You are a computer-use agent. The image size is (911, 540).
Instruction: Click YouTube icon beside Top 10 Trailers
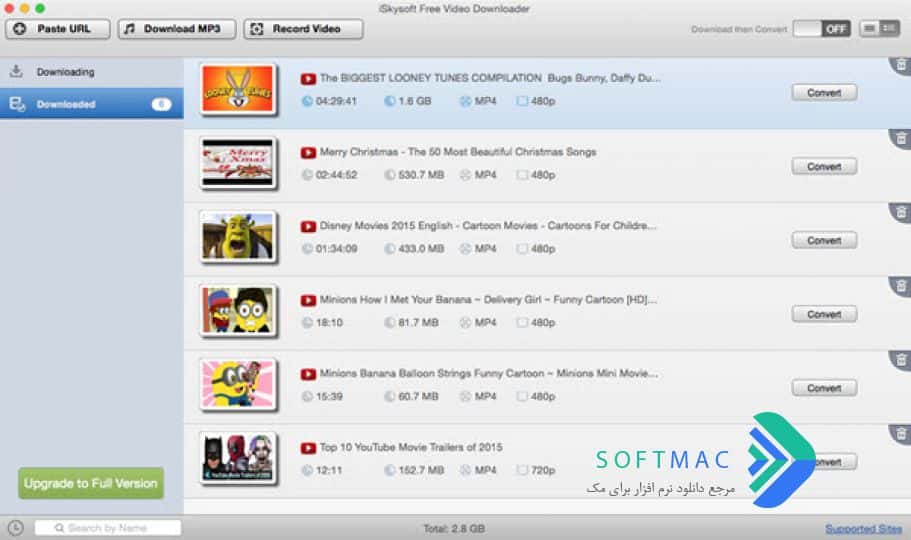pyautogui.click(x=308, y=448)
